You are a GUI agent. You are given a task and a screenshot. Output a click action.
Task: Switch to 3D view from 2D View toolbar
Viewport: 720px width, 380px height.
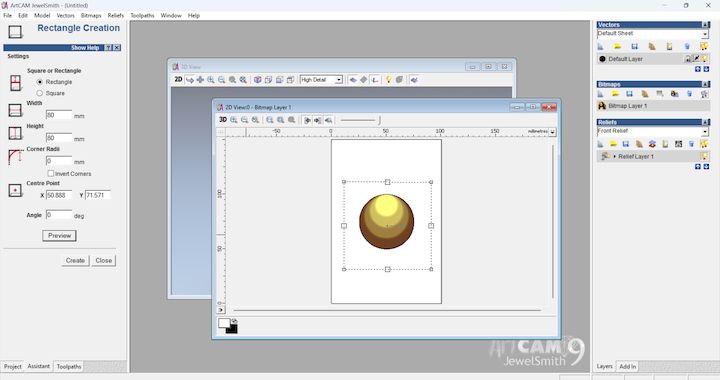click(223, 120)
